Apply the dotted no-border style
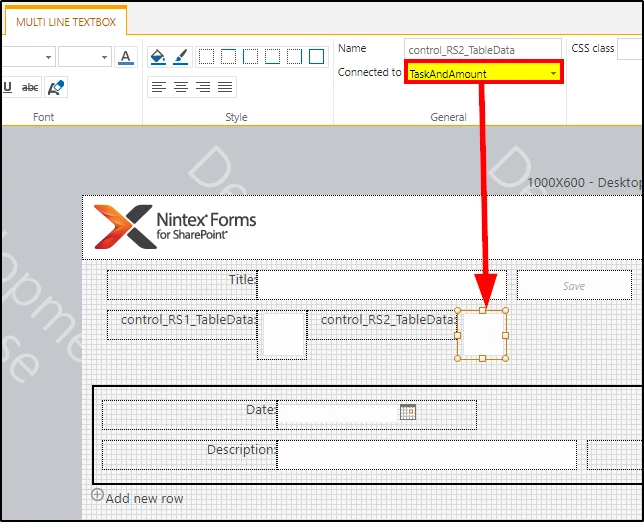 [207, 57]
